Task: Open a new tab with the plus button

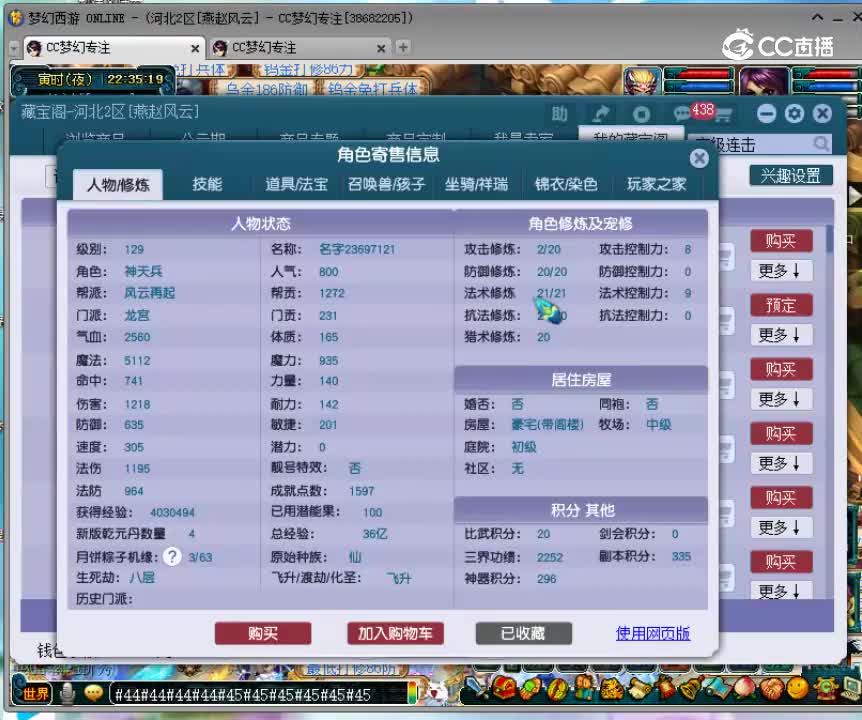Action: pyautogui.click(x=403, y=47)
